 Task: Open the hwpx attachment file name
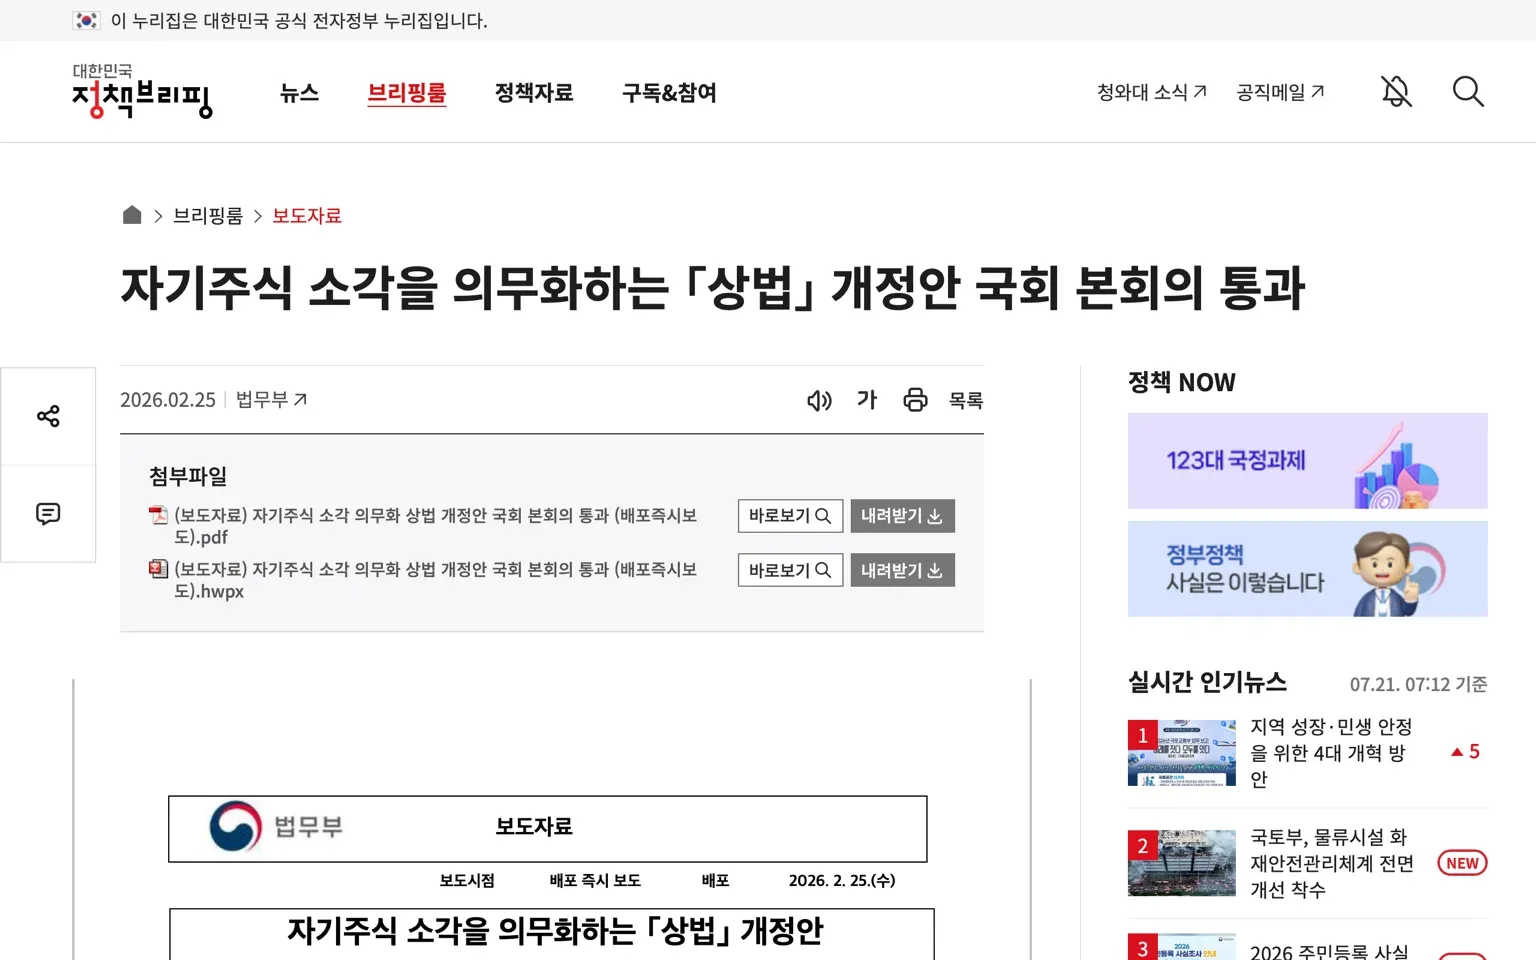tap(435, 580)
